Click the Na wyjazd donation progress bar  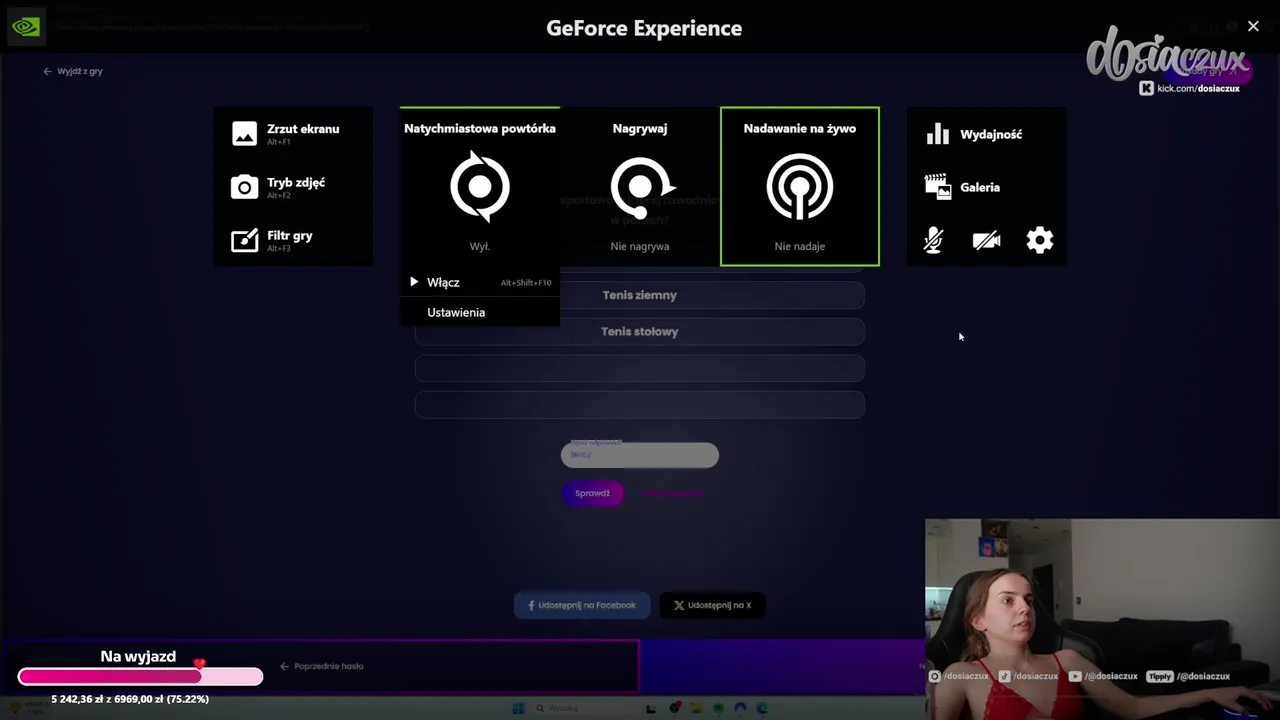(140, 677)
